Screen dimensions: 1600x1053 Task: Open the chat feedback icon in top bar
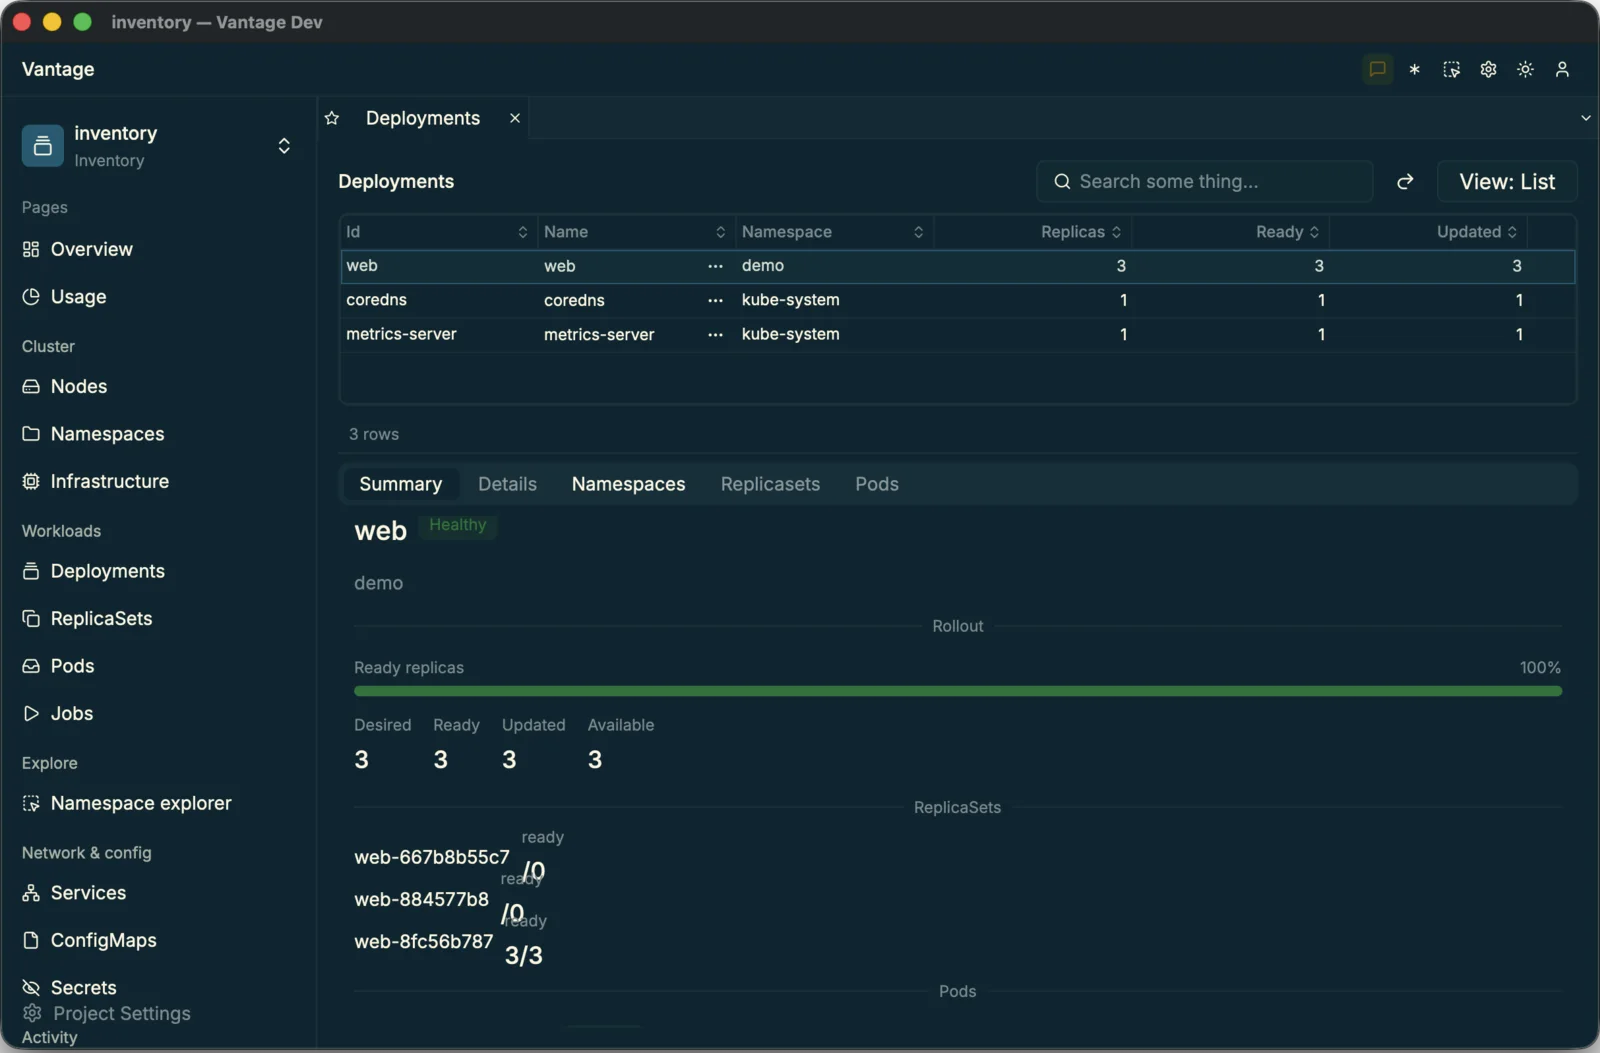pos(1377,69)
